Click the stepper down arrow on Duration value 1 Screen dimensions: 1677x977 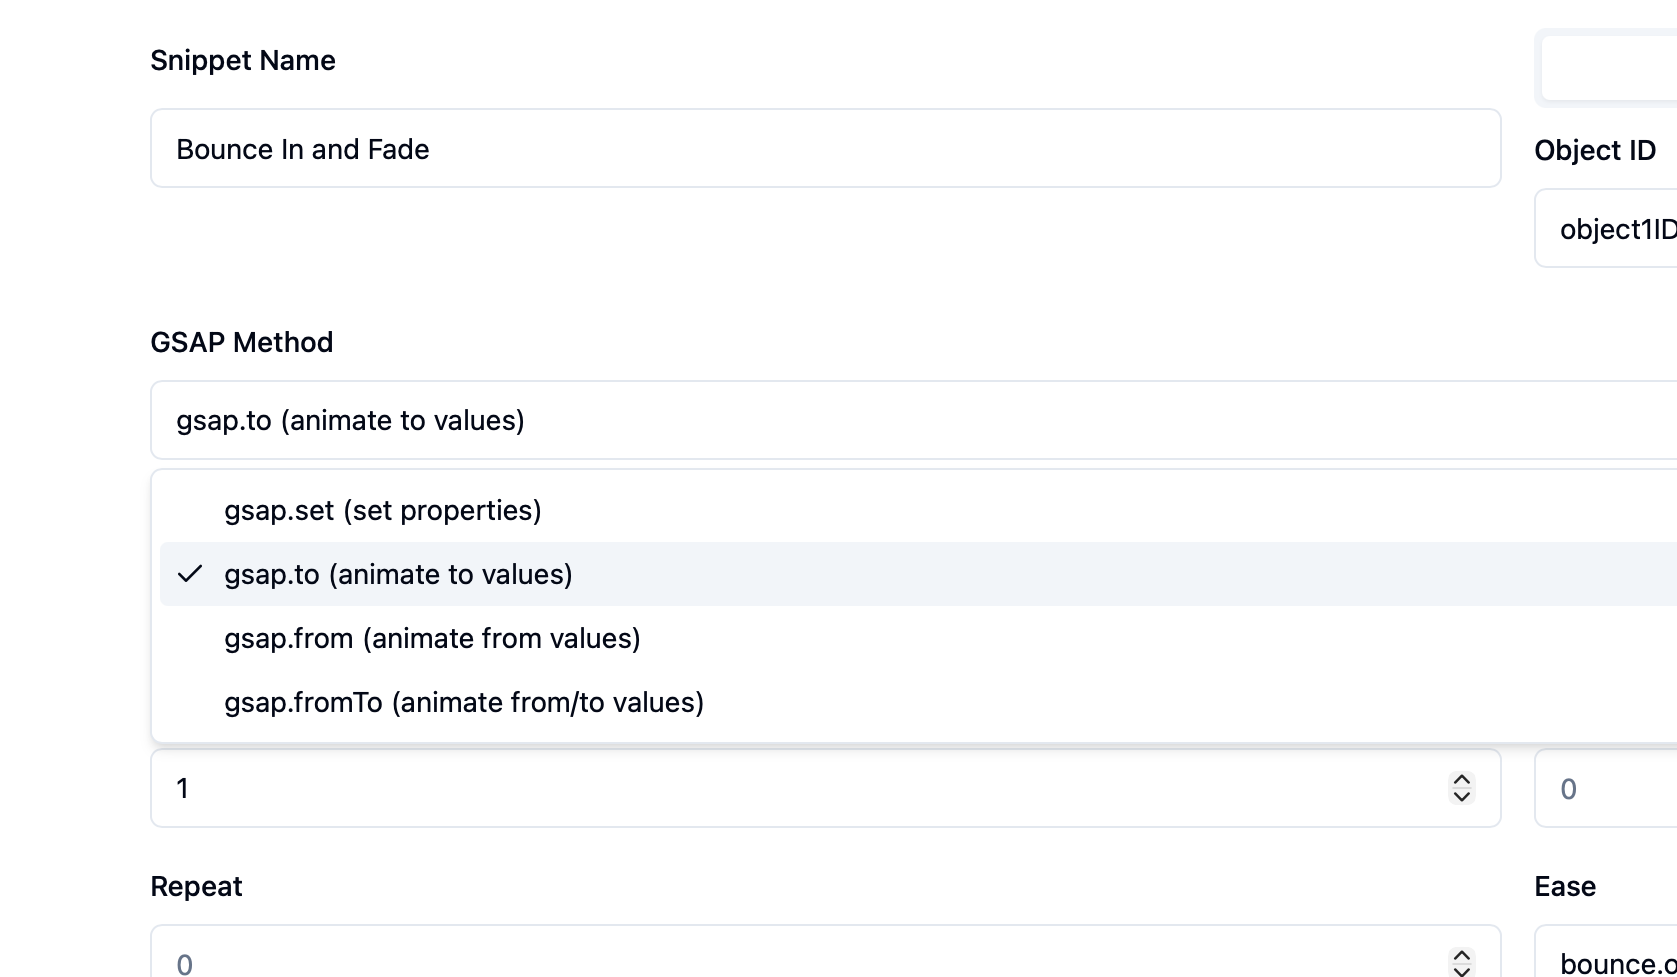click(1461, 797)
